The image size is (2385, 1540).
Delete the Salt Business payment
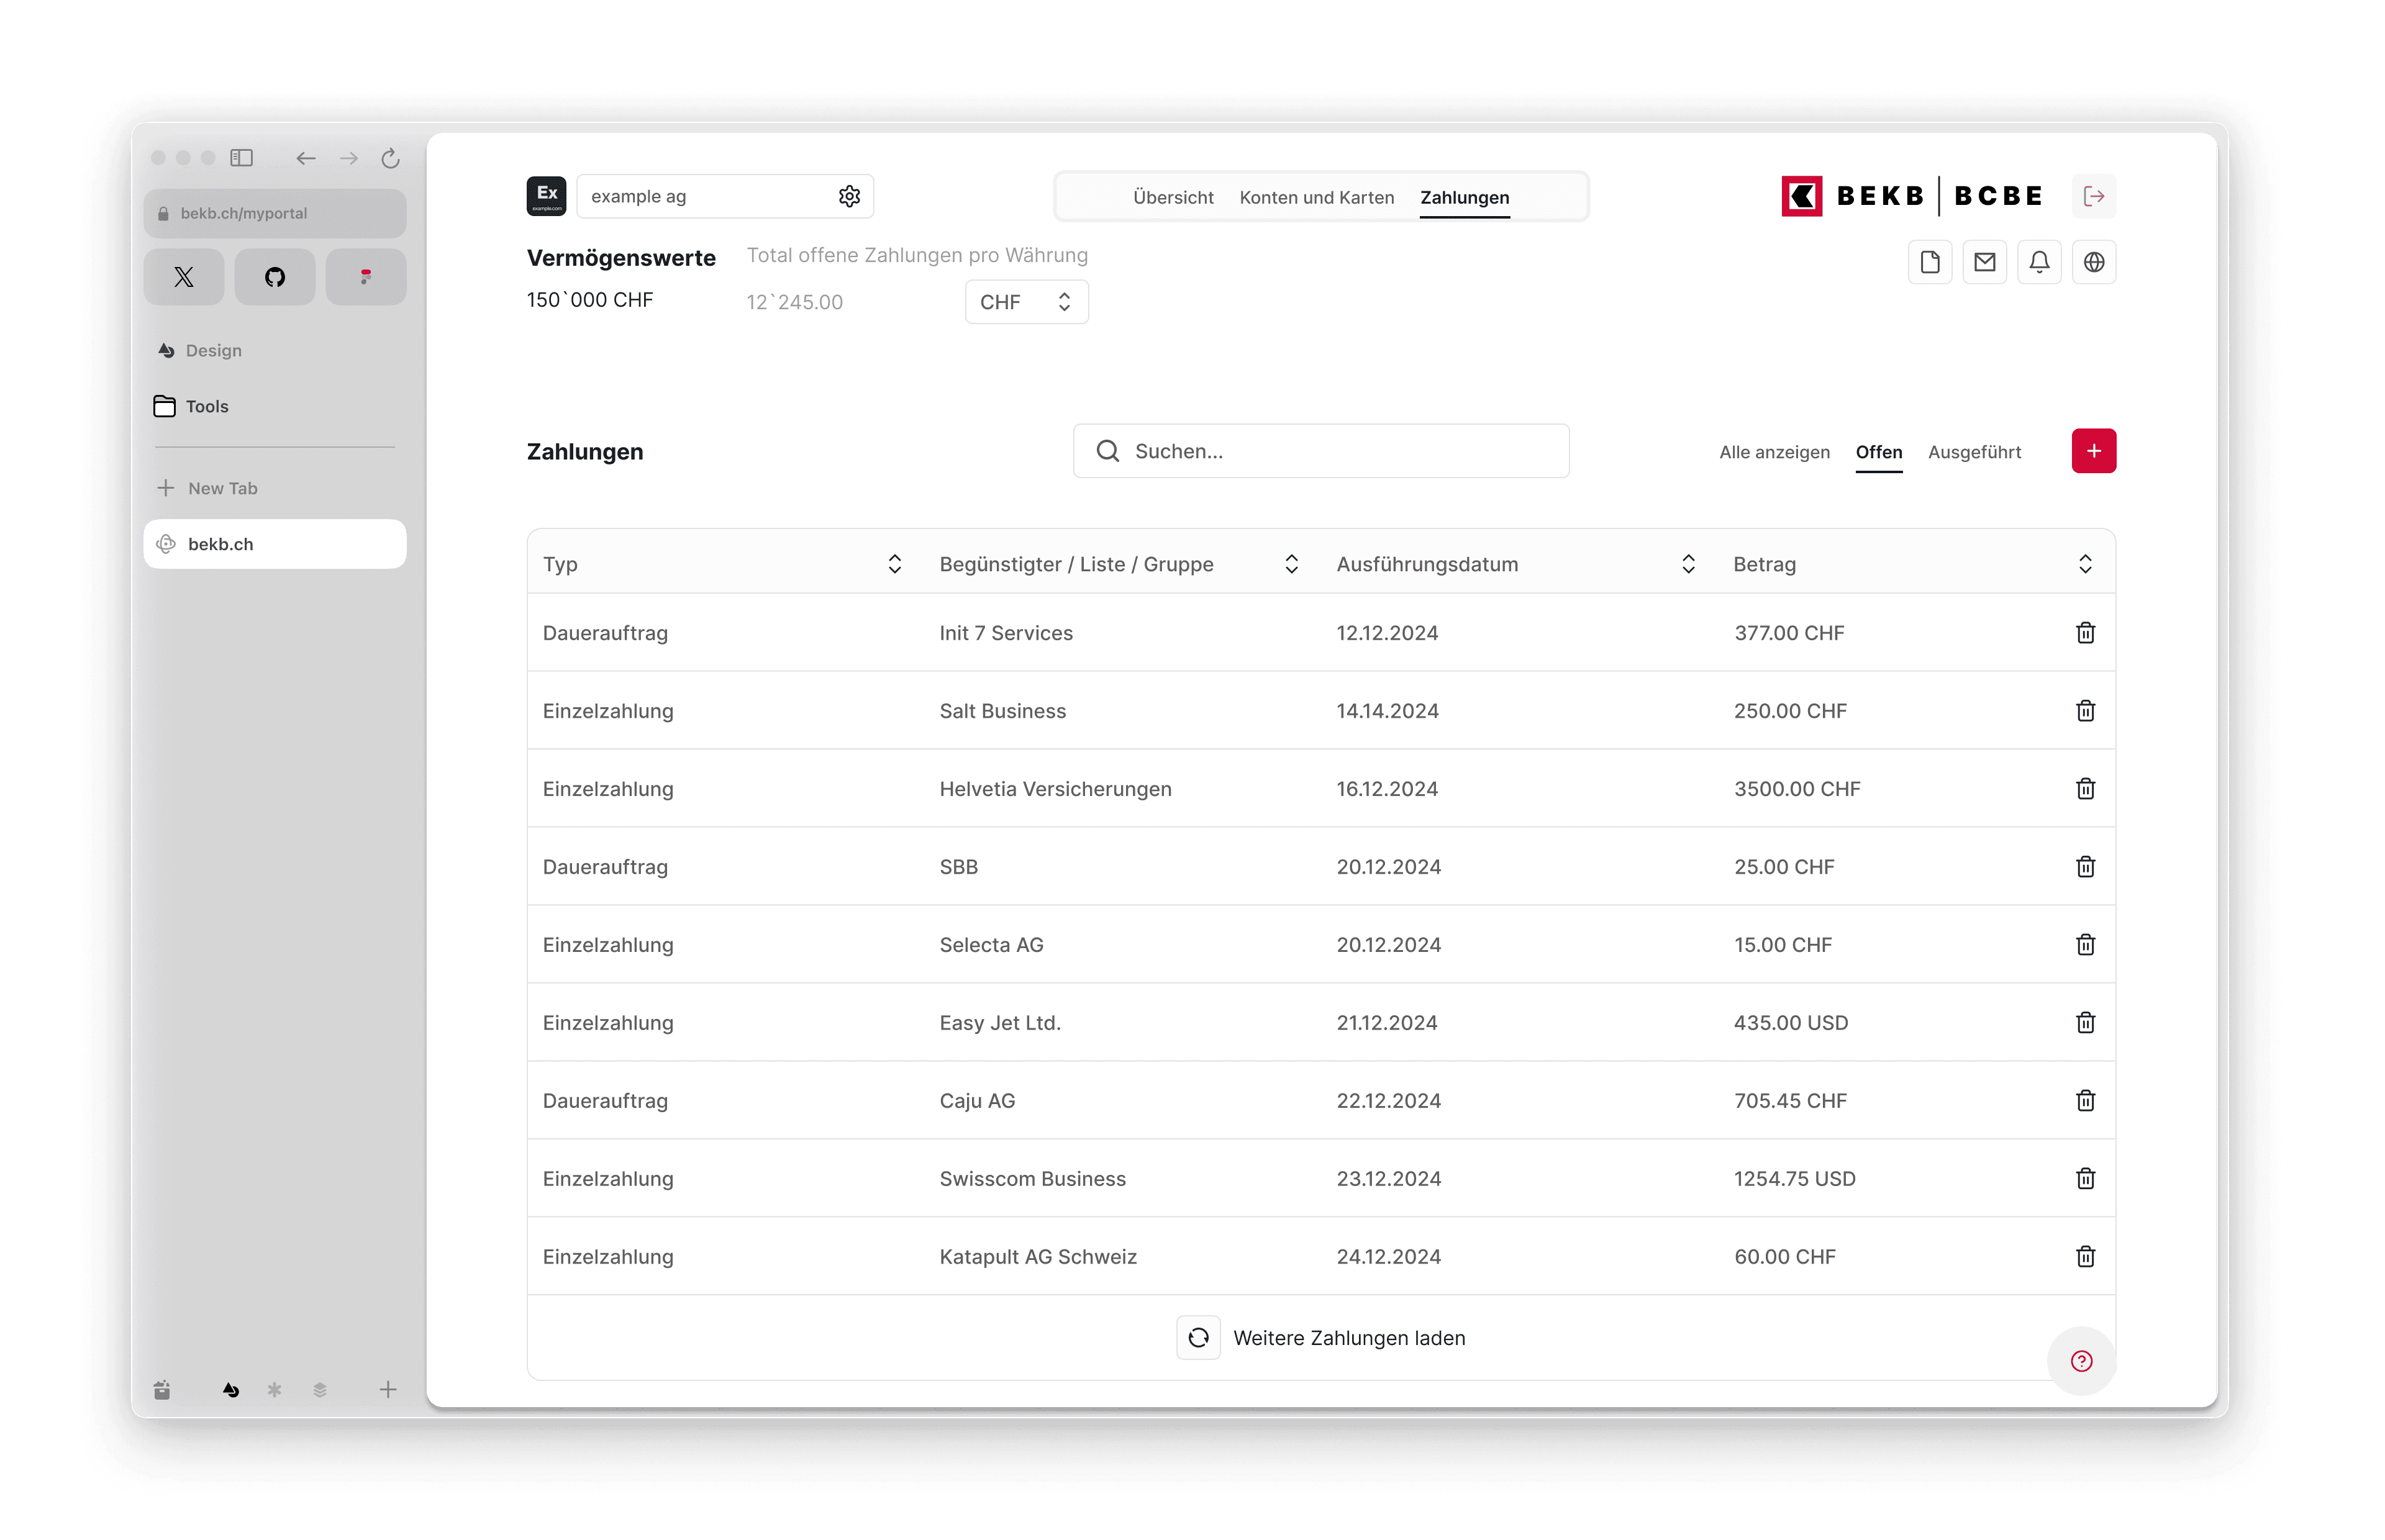click(2085, 711)
